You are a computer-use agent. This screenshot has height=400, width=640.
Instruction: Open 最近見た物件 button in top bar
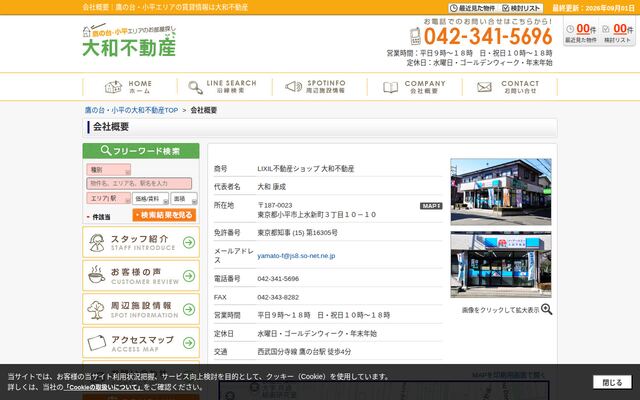point(473,8)
